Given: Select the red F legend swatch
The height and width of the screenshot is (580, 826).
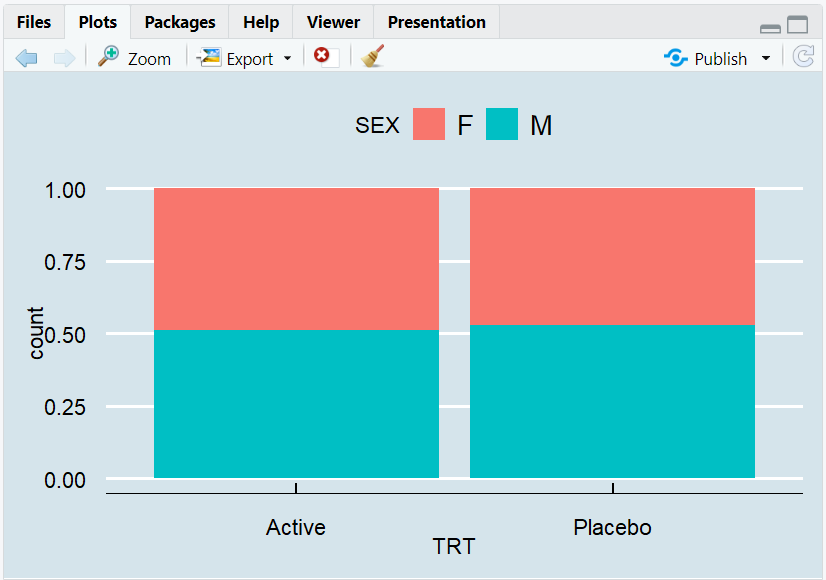Looking at the screenshot, I should point(428,123).
